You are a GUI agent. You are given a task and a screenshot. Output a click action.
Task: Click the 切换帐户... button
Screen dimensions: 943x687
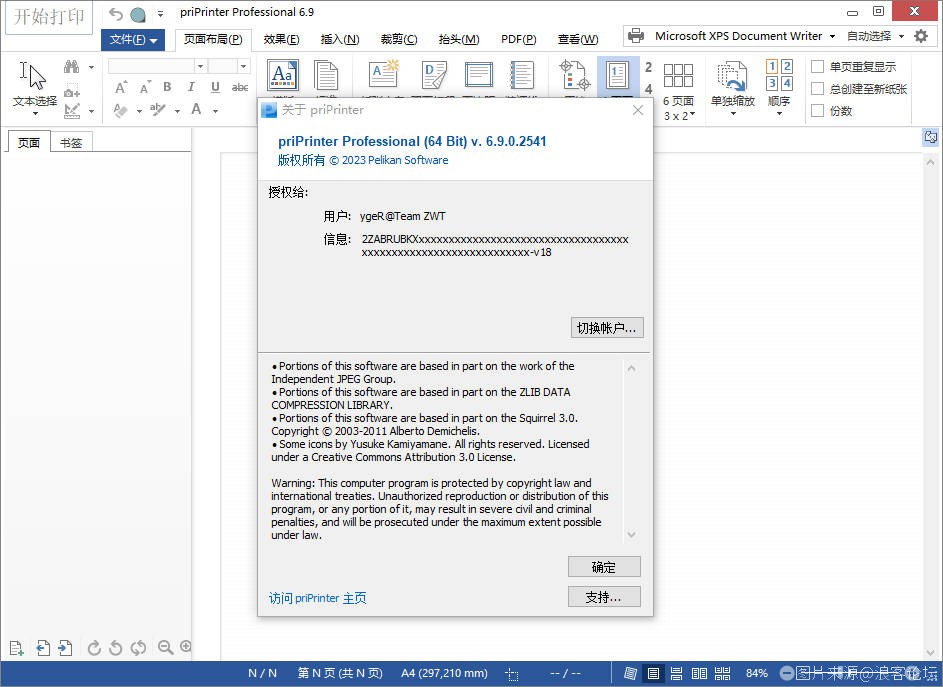click(x=607, y=328)
